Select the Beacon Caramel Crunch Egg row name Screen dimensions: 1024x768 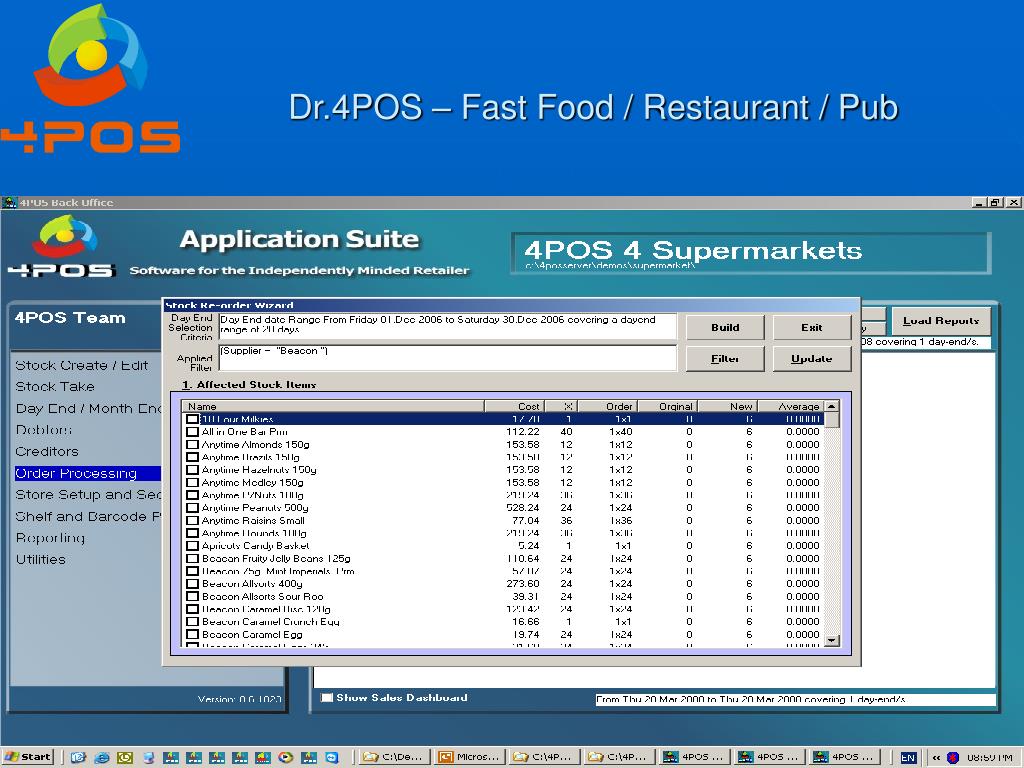tap(270, 622)
